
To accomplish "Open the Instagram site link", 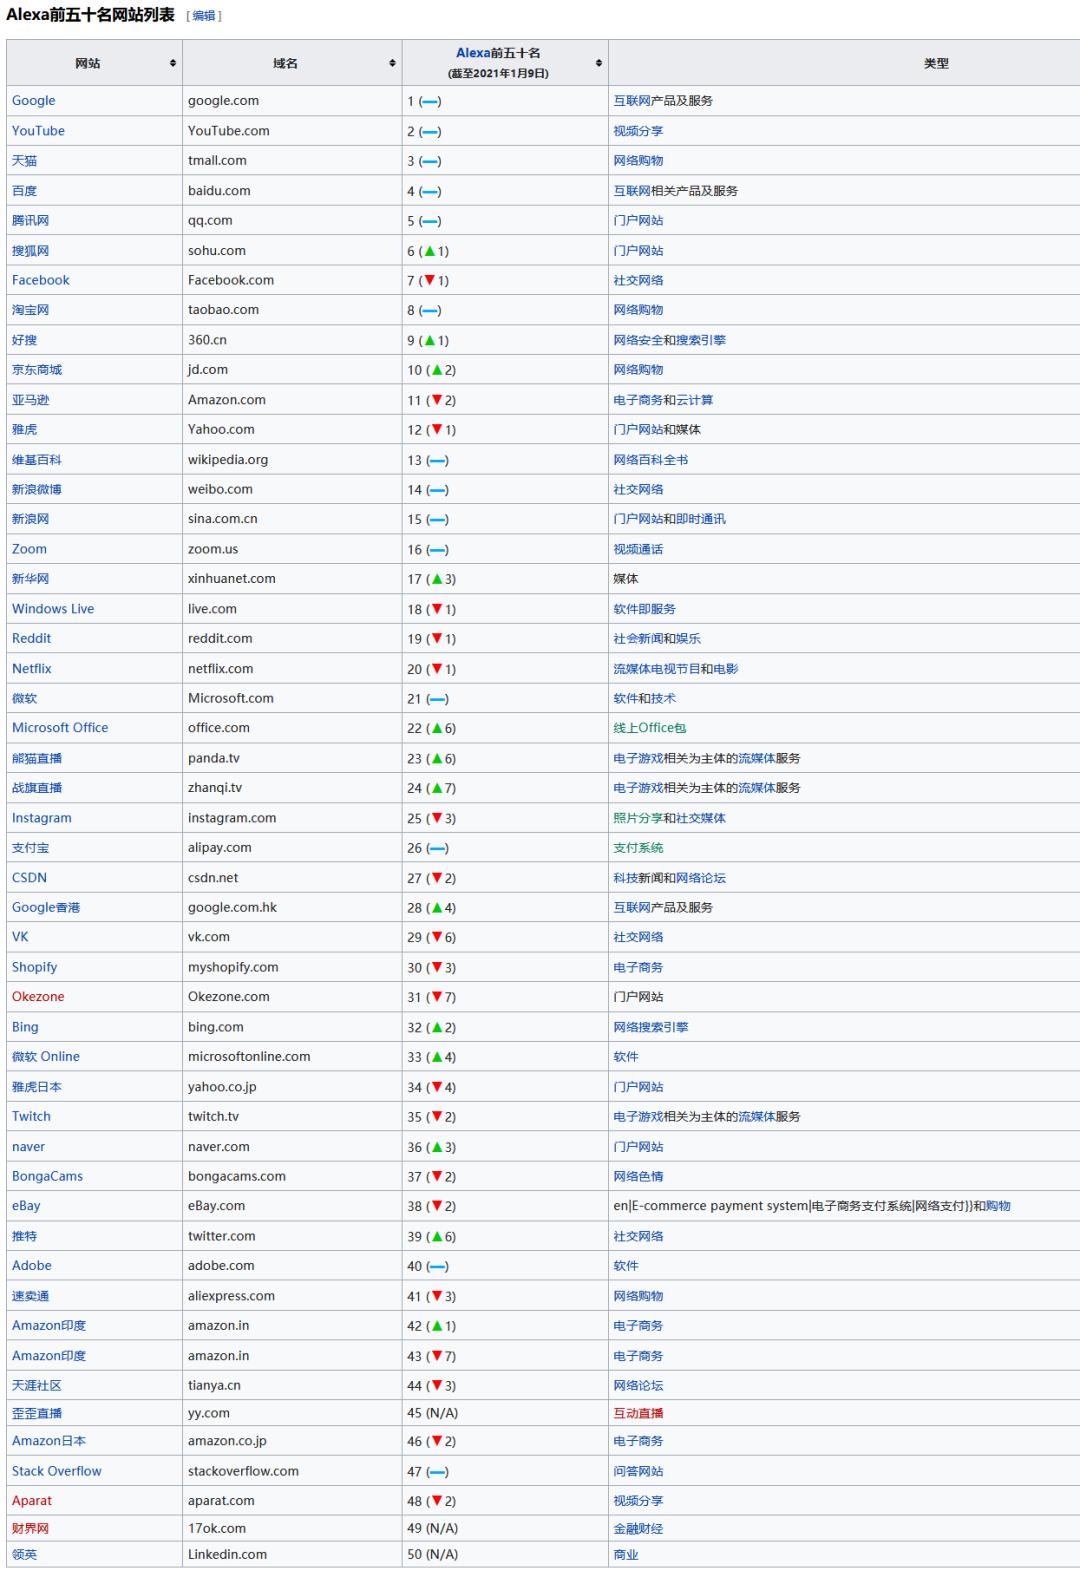I will [x=42, y=818].
